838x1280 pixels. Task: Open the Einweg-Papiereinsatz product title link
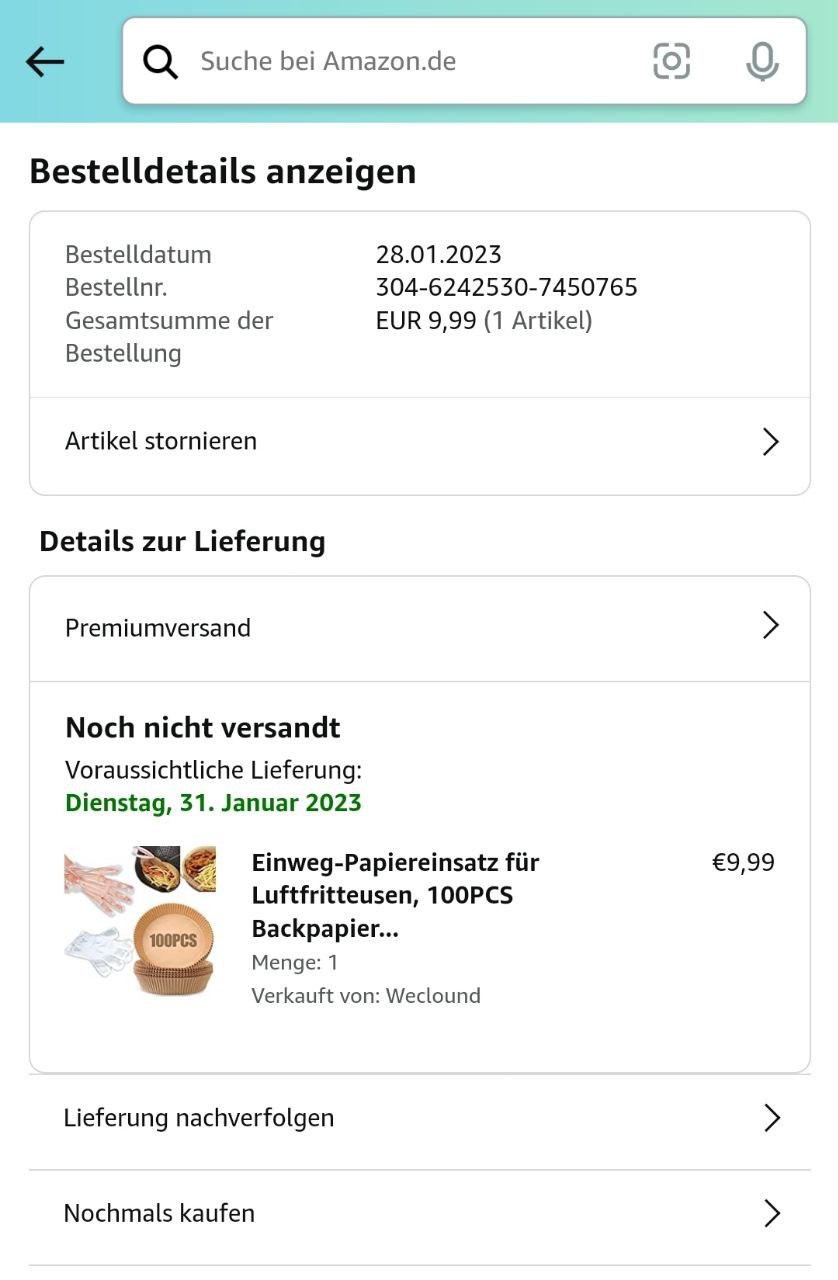[x=395, y=895]
